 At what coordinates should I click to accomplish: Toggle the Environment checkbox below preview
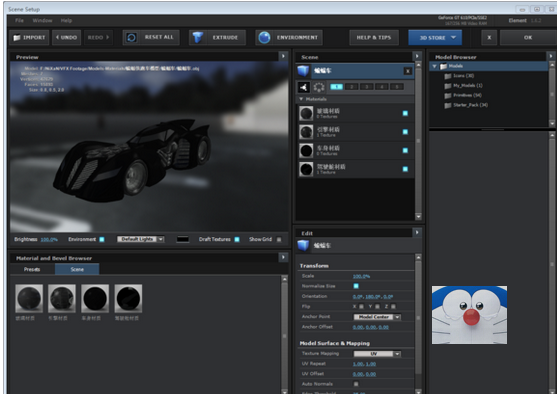coord(102,239)
